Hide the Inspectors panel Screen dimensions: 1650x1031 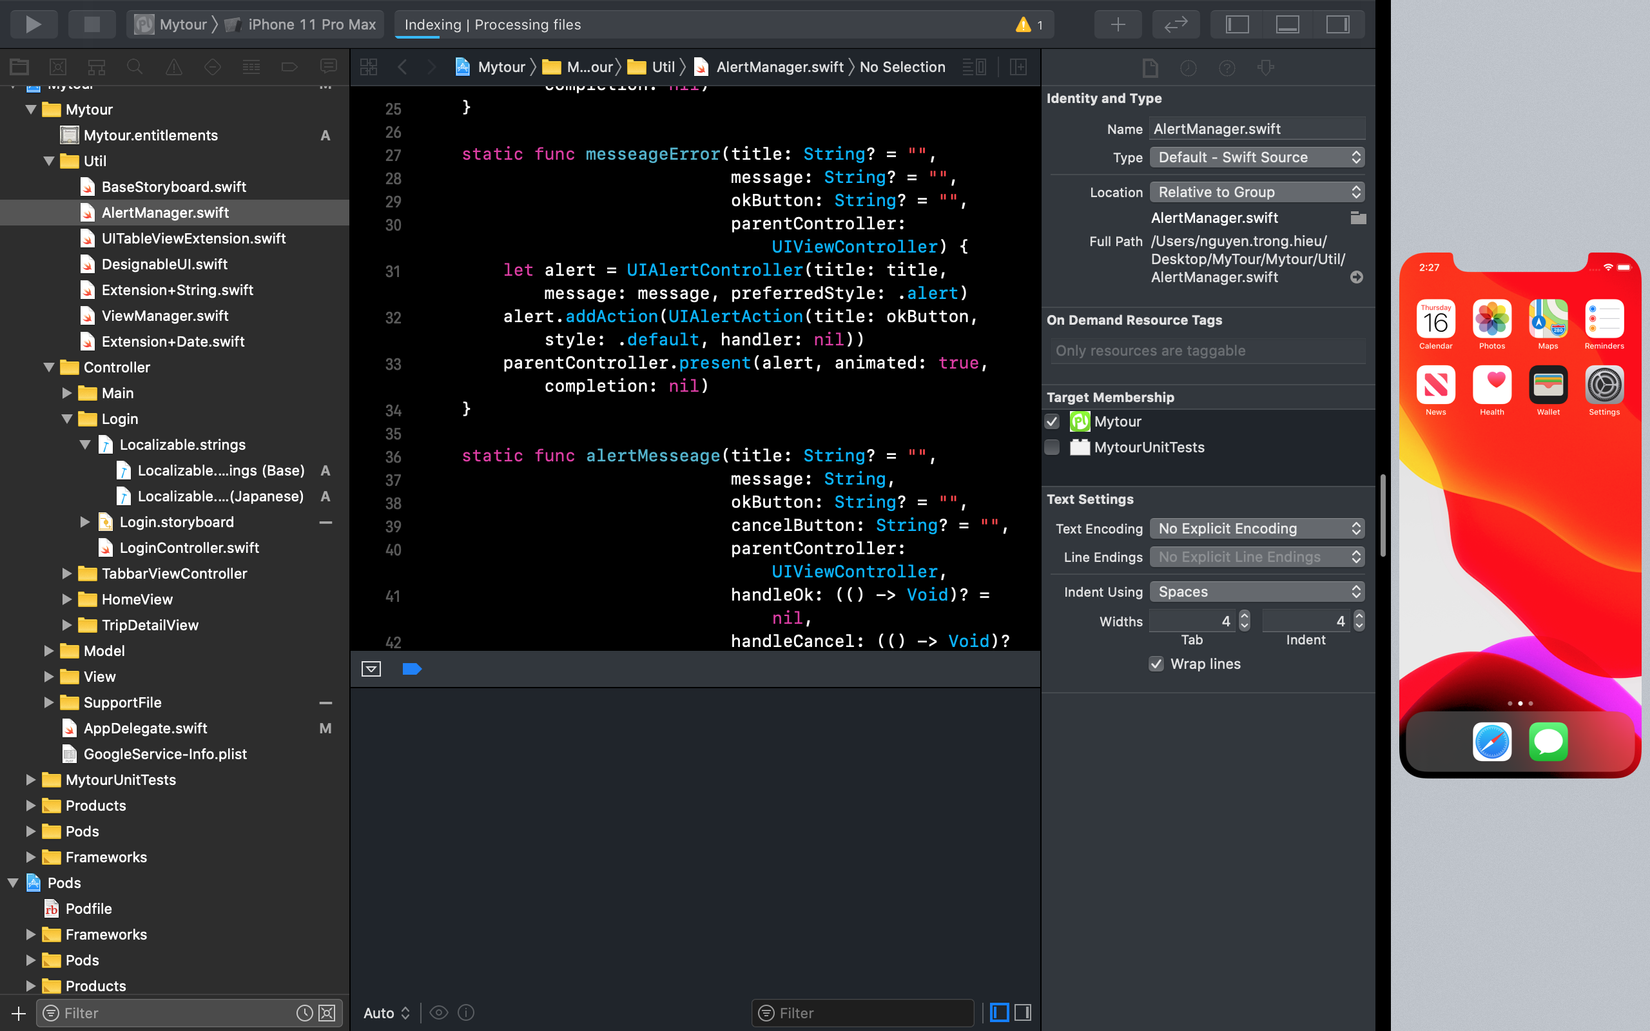1337,24
